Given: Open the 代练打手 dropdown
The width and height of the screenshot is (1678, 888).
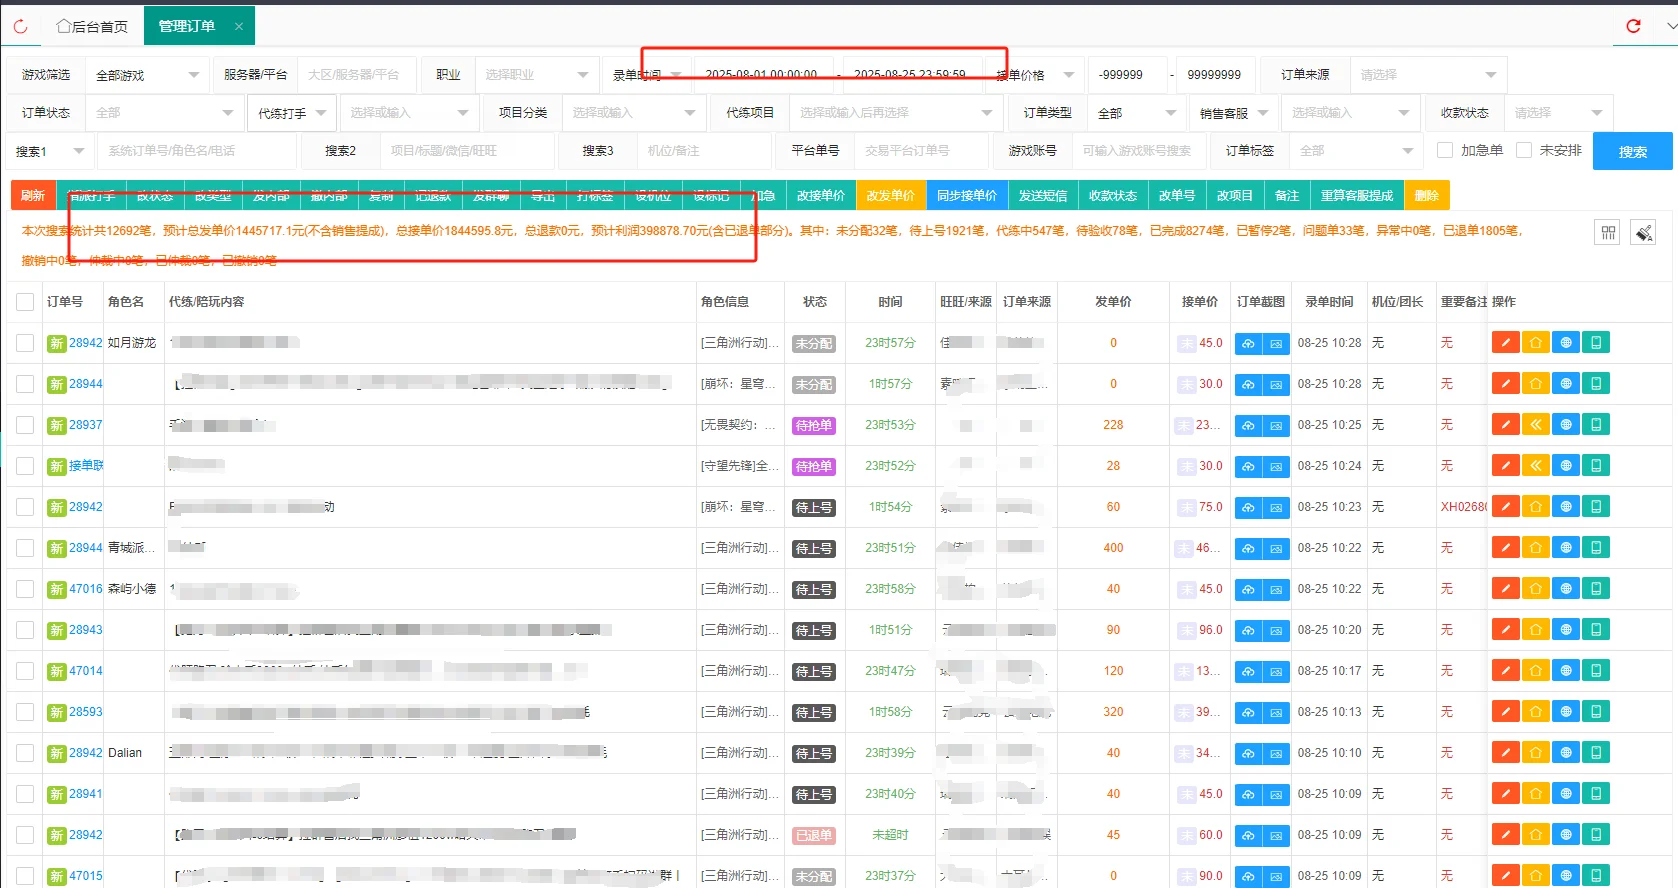Looking at the screenshot, I should pyautogui.click(x=291, y=113).
